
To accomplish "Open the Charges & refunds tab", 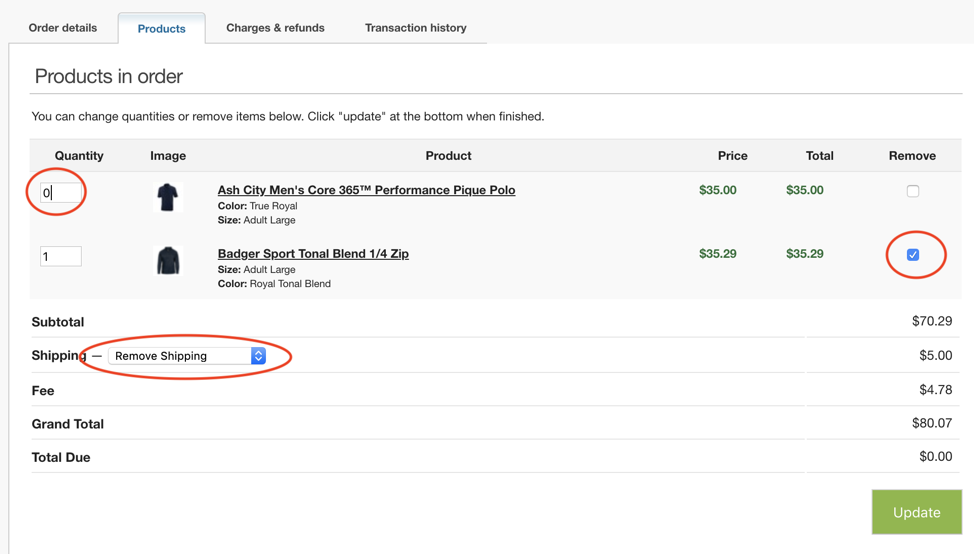I will 275,28.
